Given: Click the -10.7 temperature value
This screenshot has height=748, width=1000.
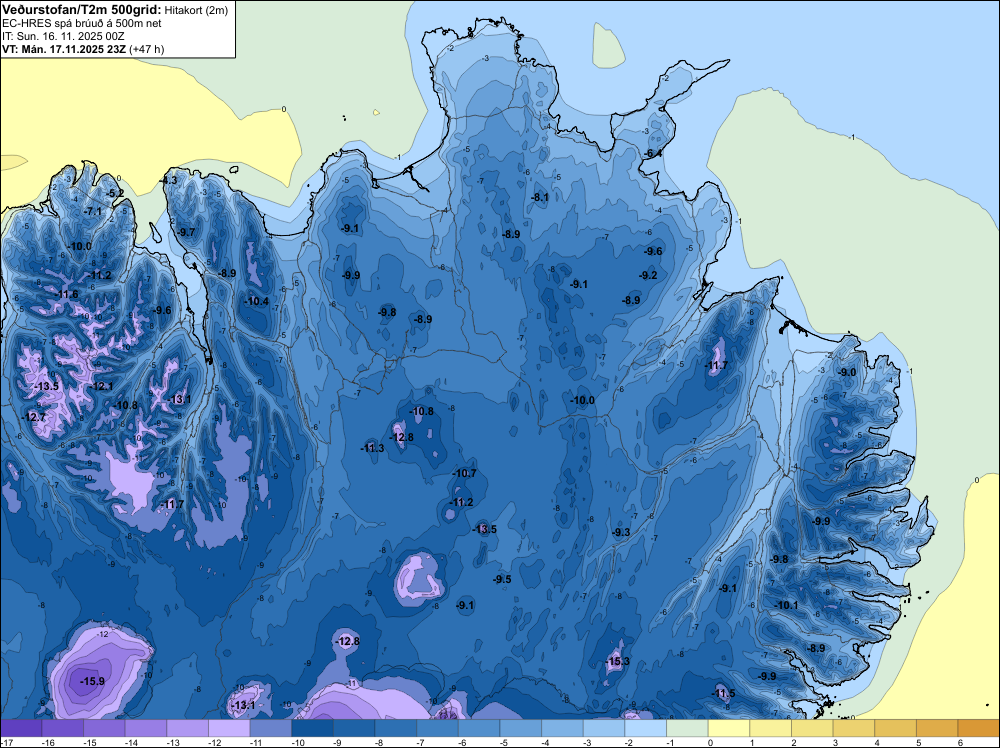Looking at the screenshot, I should [464, 473].
